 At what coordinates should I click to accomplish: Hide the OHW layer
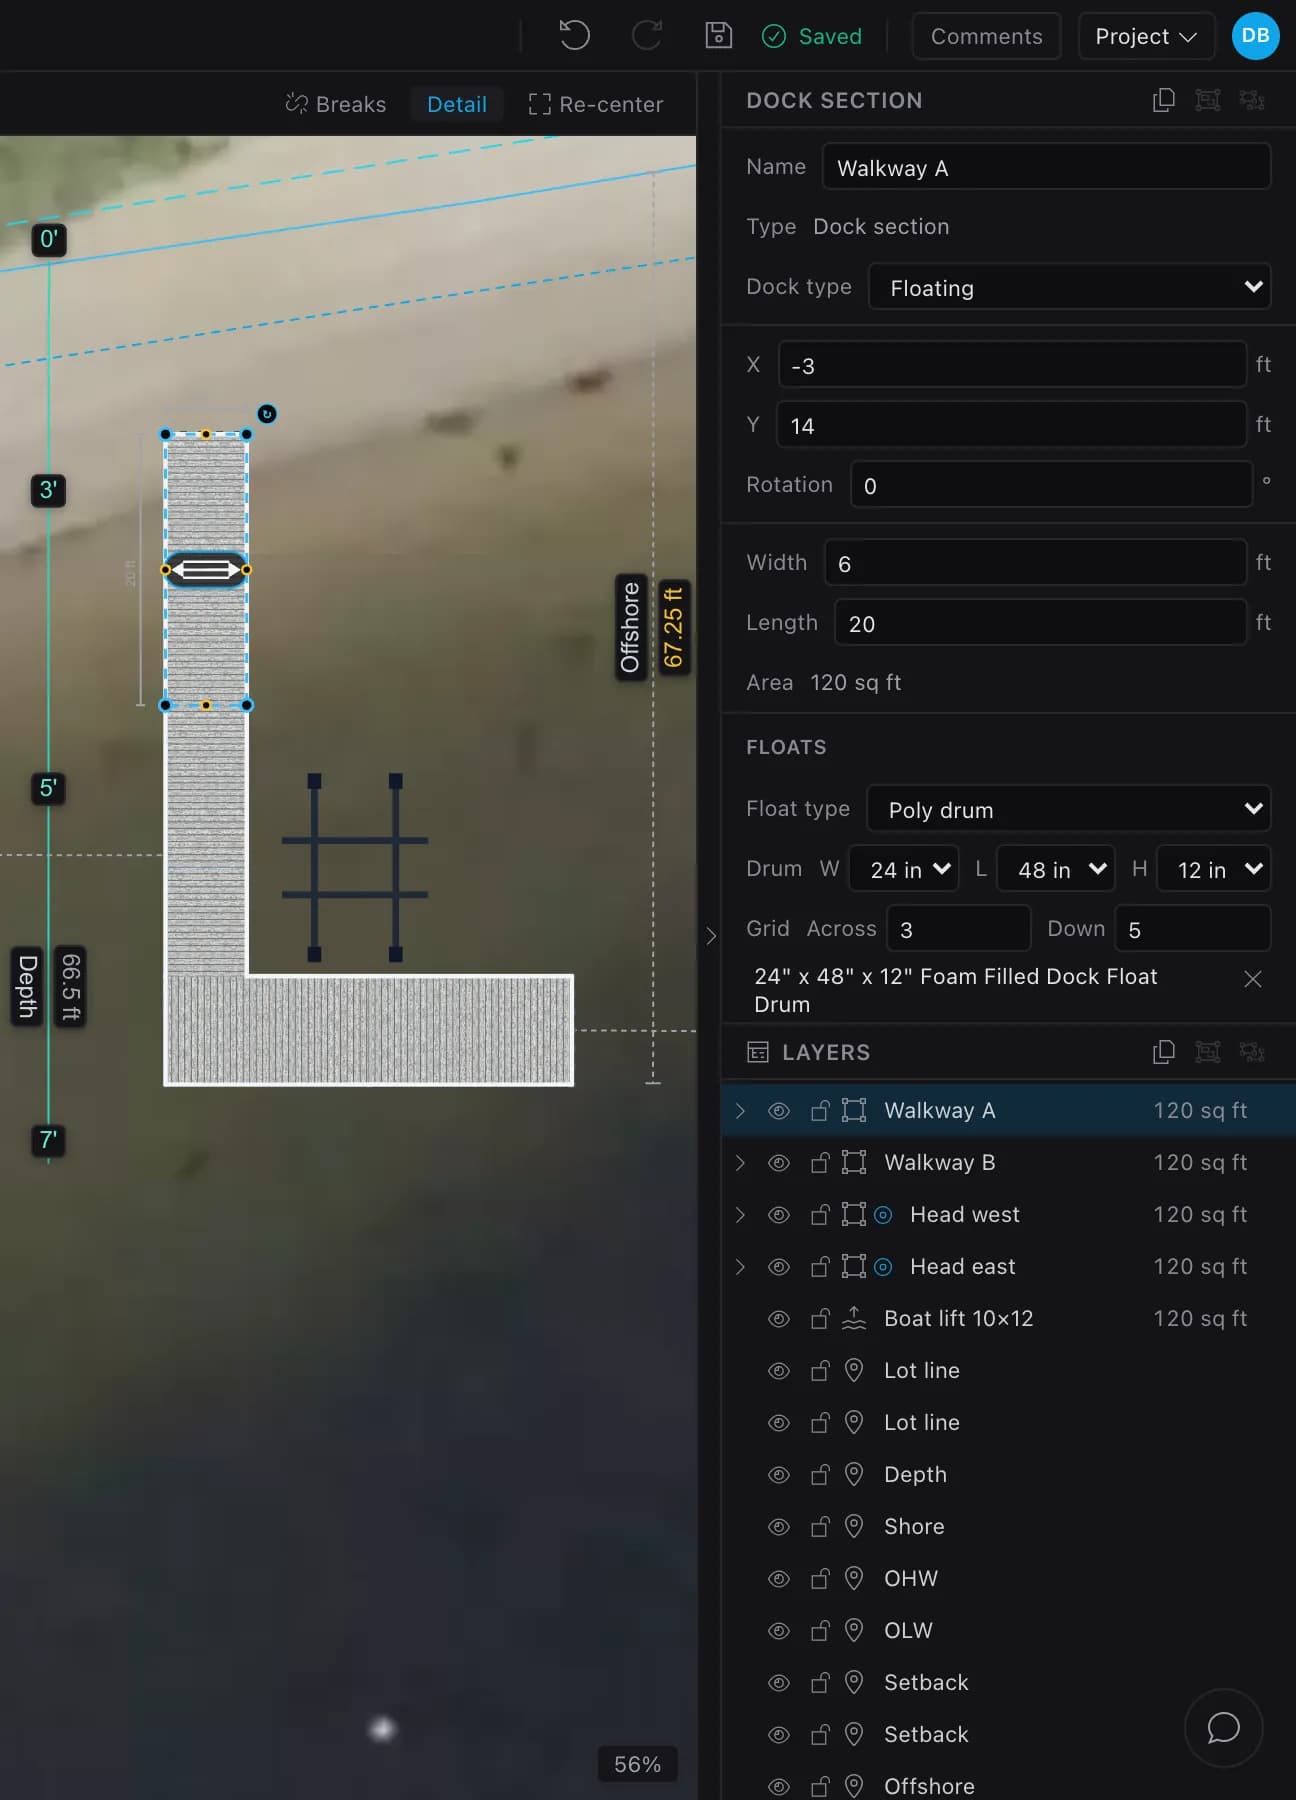point(778,1578)
